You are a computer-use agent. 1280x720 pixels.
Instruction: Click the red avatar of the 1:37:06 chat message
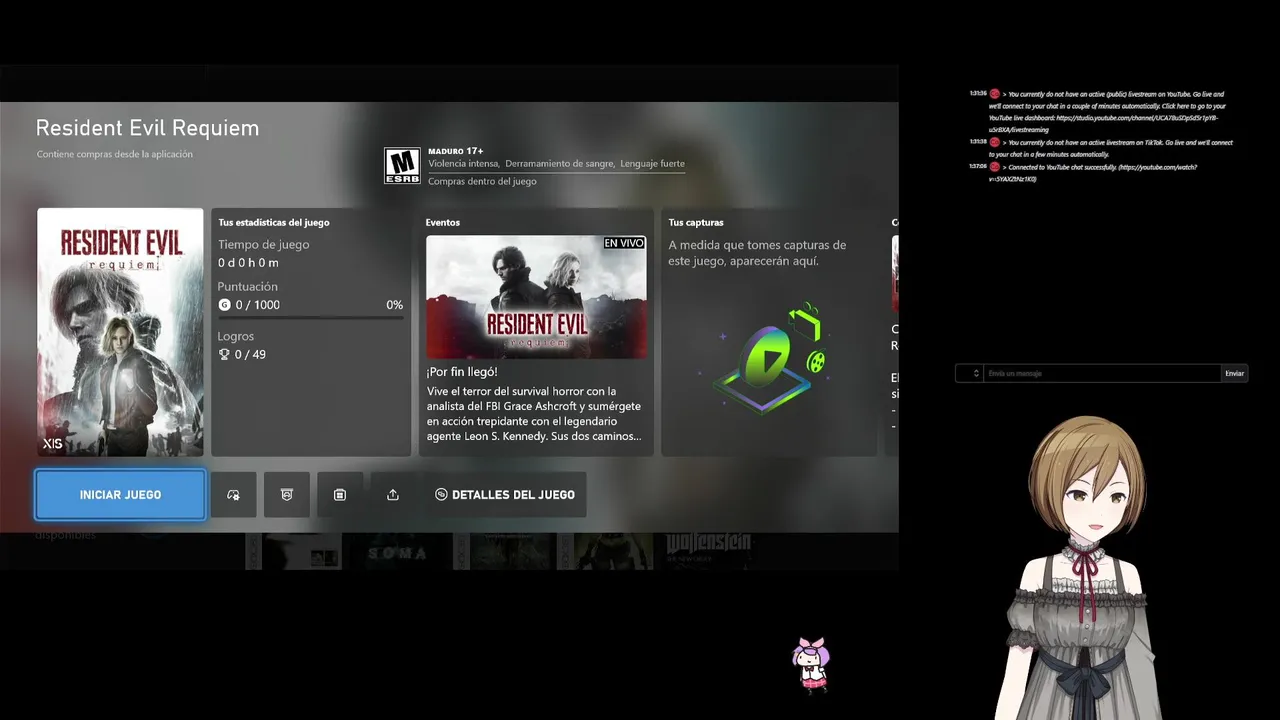pos(995,167)
